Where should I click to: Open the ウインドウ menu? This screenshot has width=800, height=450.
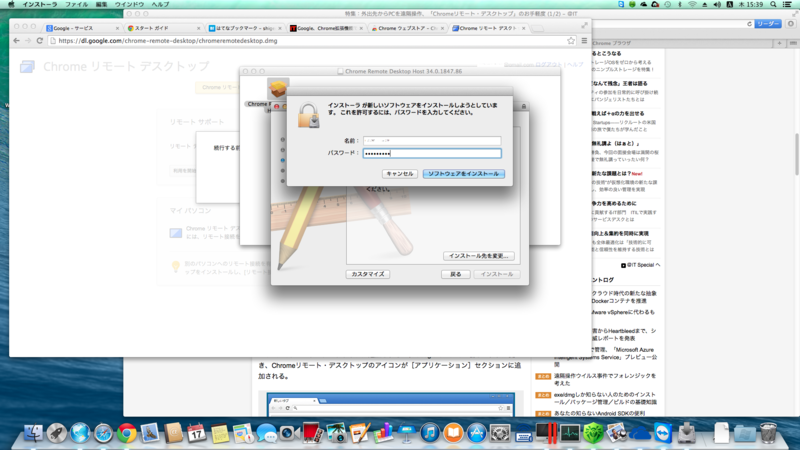[x=129, y=4]
